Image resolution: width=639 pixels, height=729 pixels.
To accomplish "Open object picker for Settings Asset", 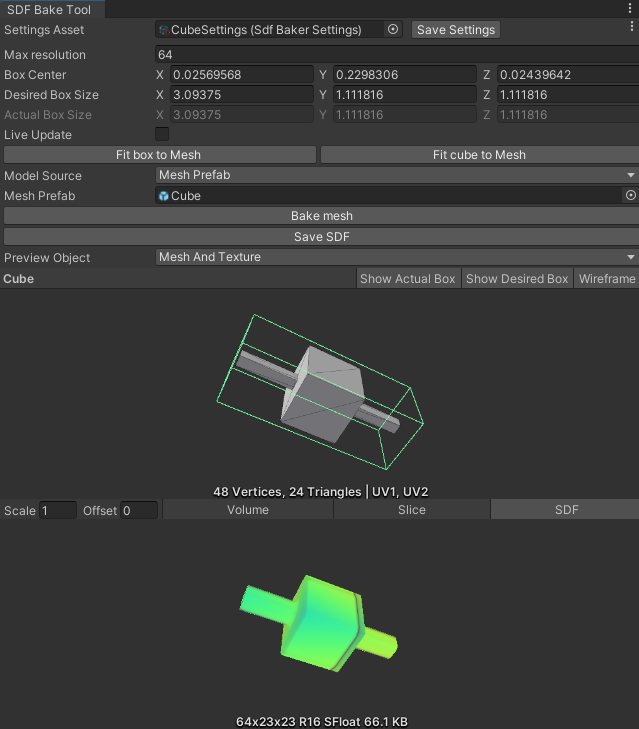I will point(393,30).
